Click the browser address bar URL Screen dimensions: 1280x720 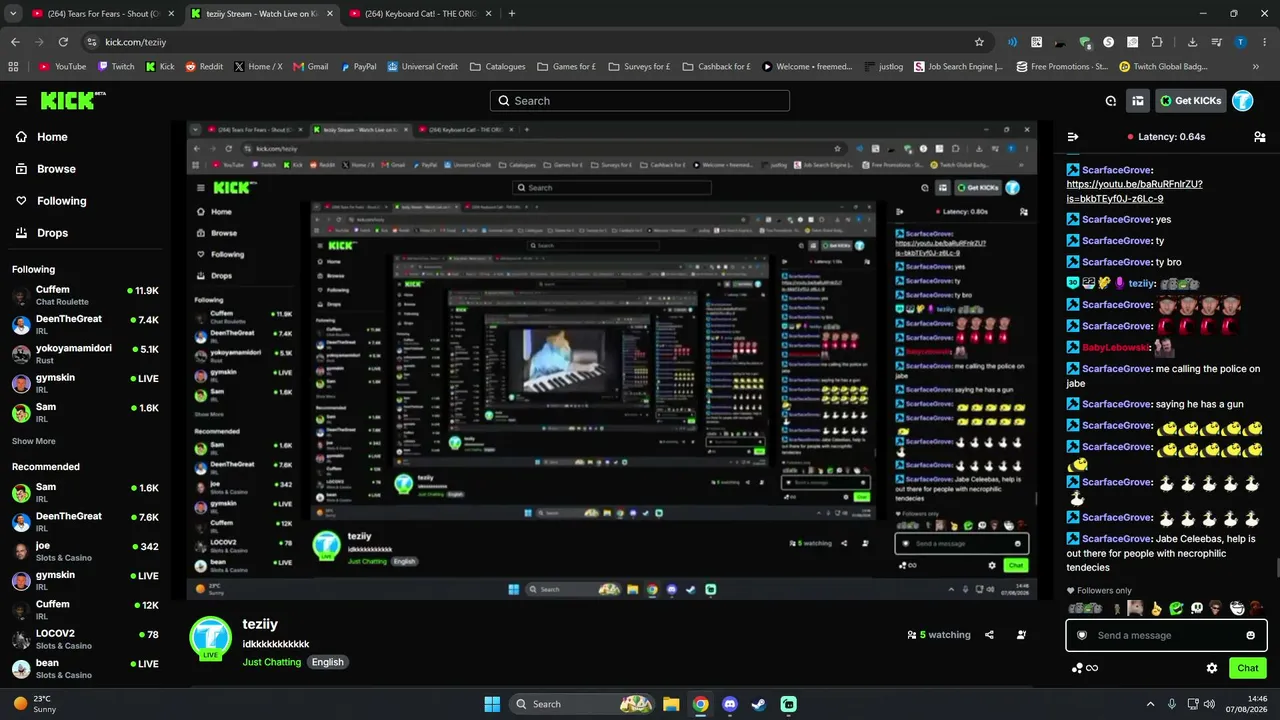pos(135,42)
